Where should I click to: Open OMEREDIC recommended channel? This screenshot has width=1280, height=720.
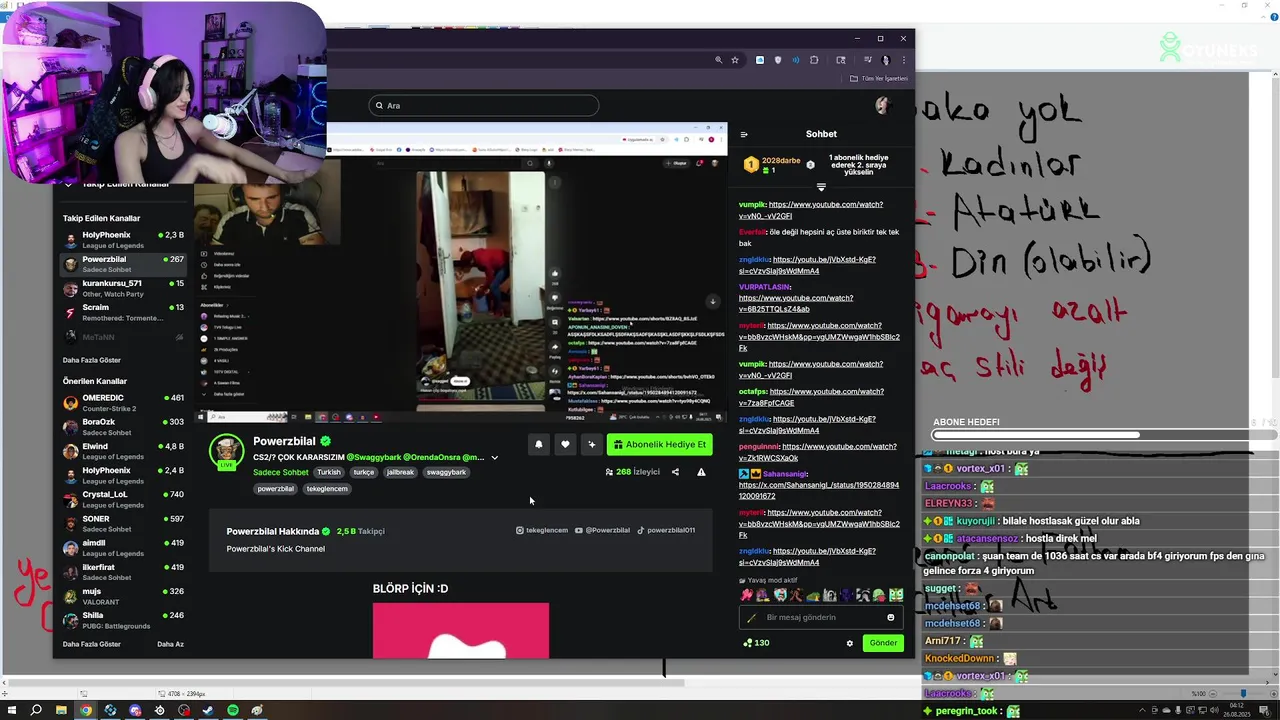coord(123,403)
